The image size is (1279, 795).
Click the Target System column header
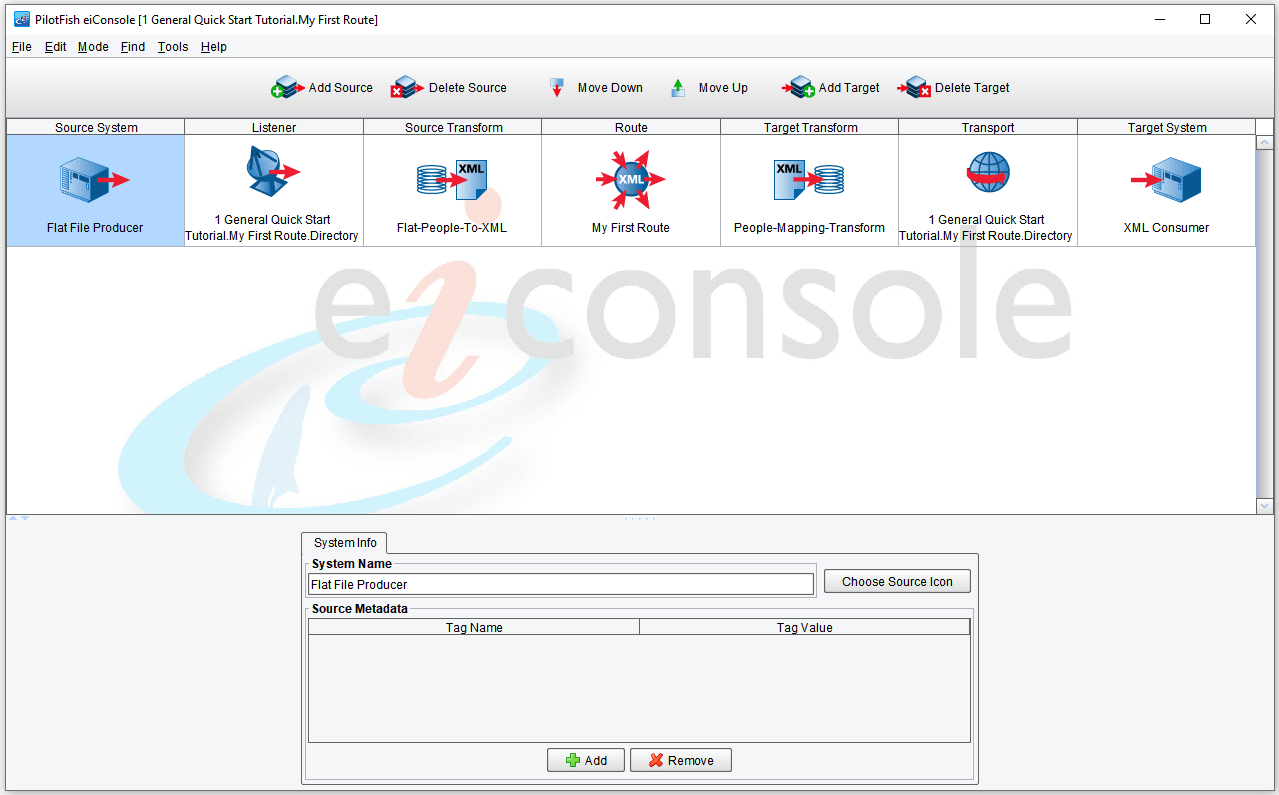point(1167,127)
